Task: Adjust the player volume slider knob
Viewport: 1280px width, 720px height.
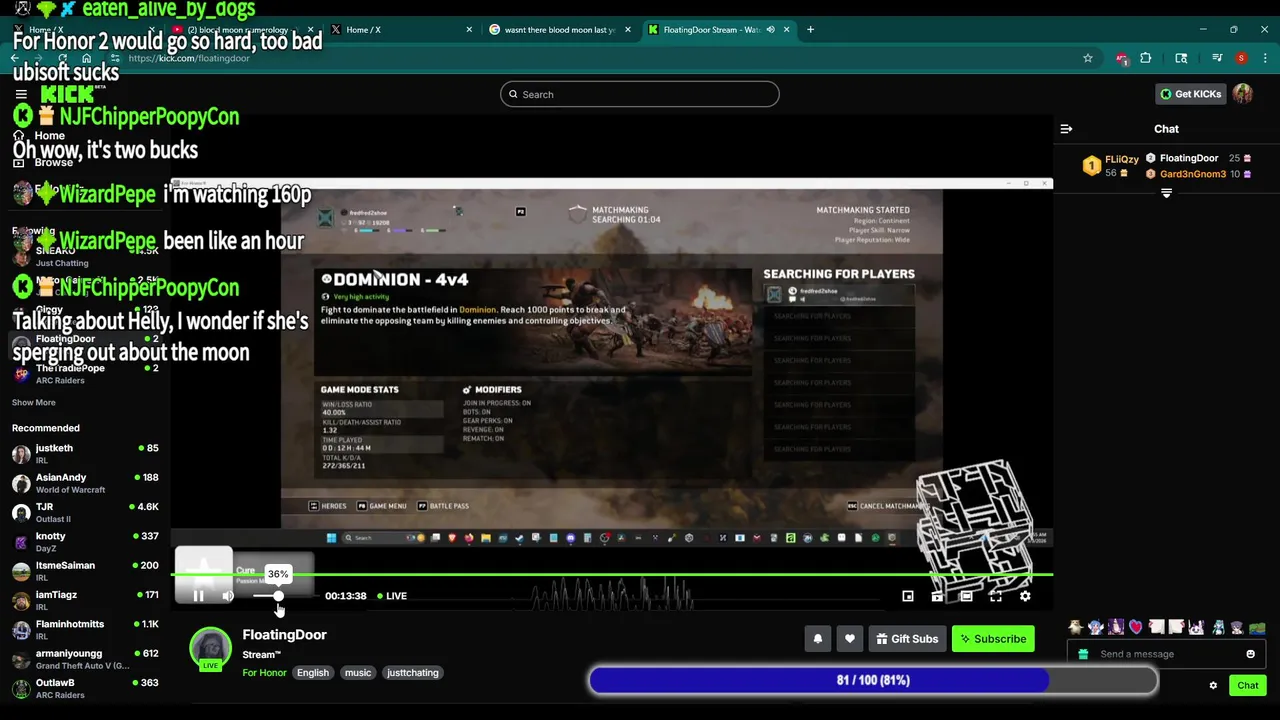Action: point(278,596)
